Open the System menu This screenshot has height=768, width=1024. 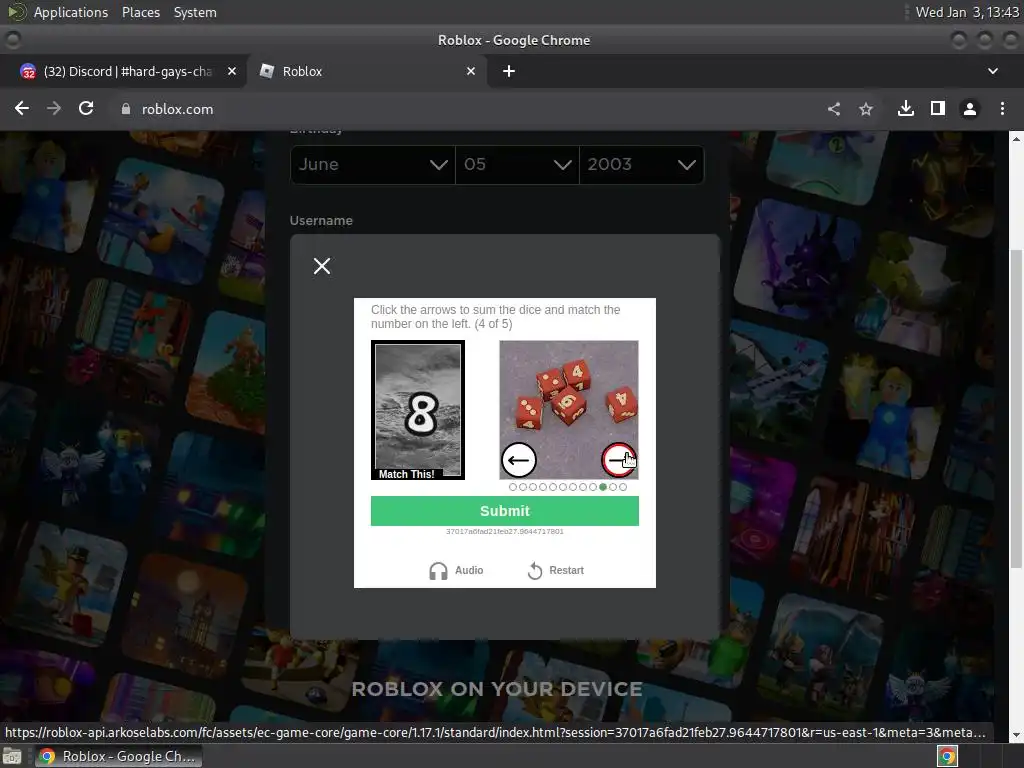[x=195, y=12]
